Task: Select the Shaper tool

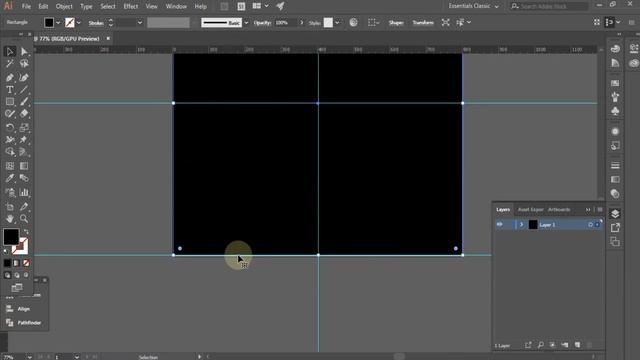Action: coord(10,114)
